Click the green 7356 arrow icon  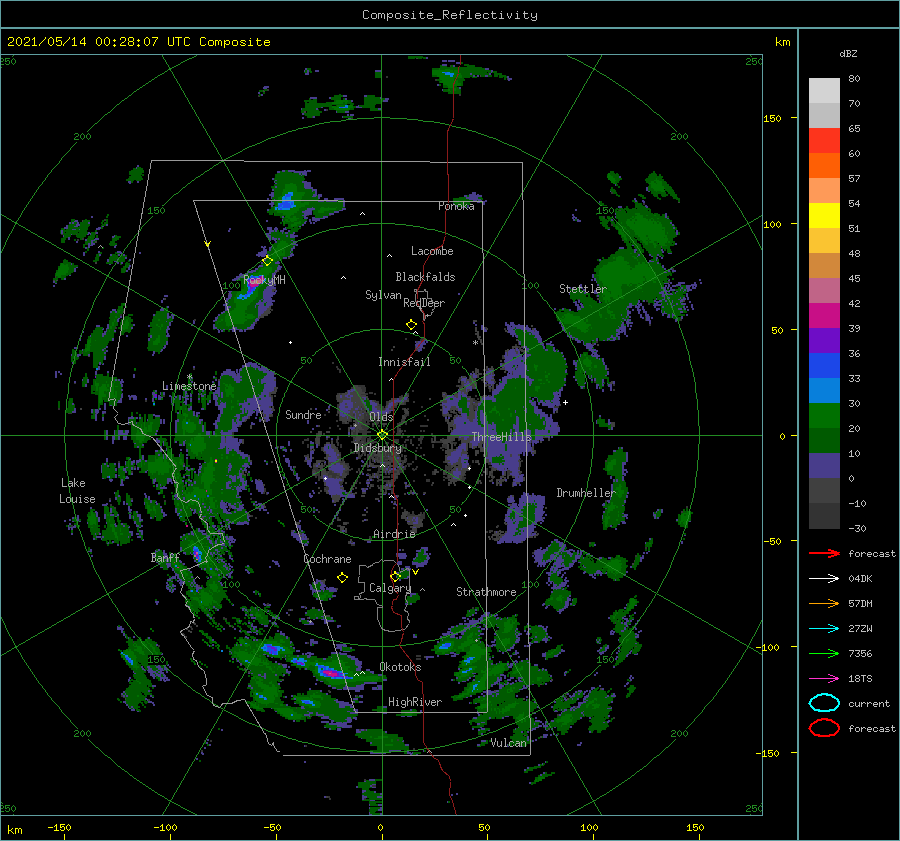tap(824, 653)
